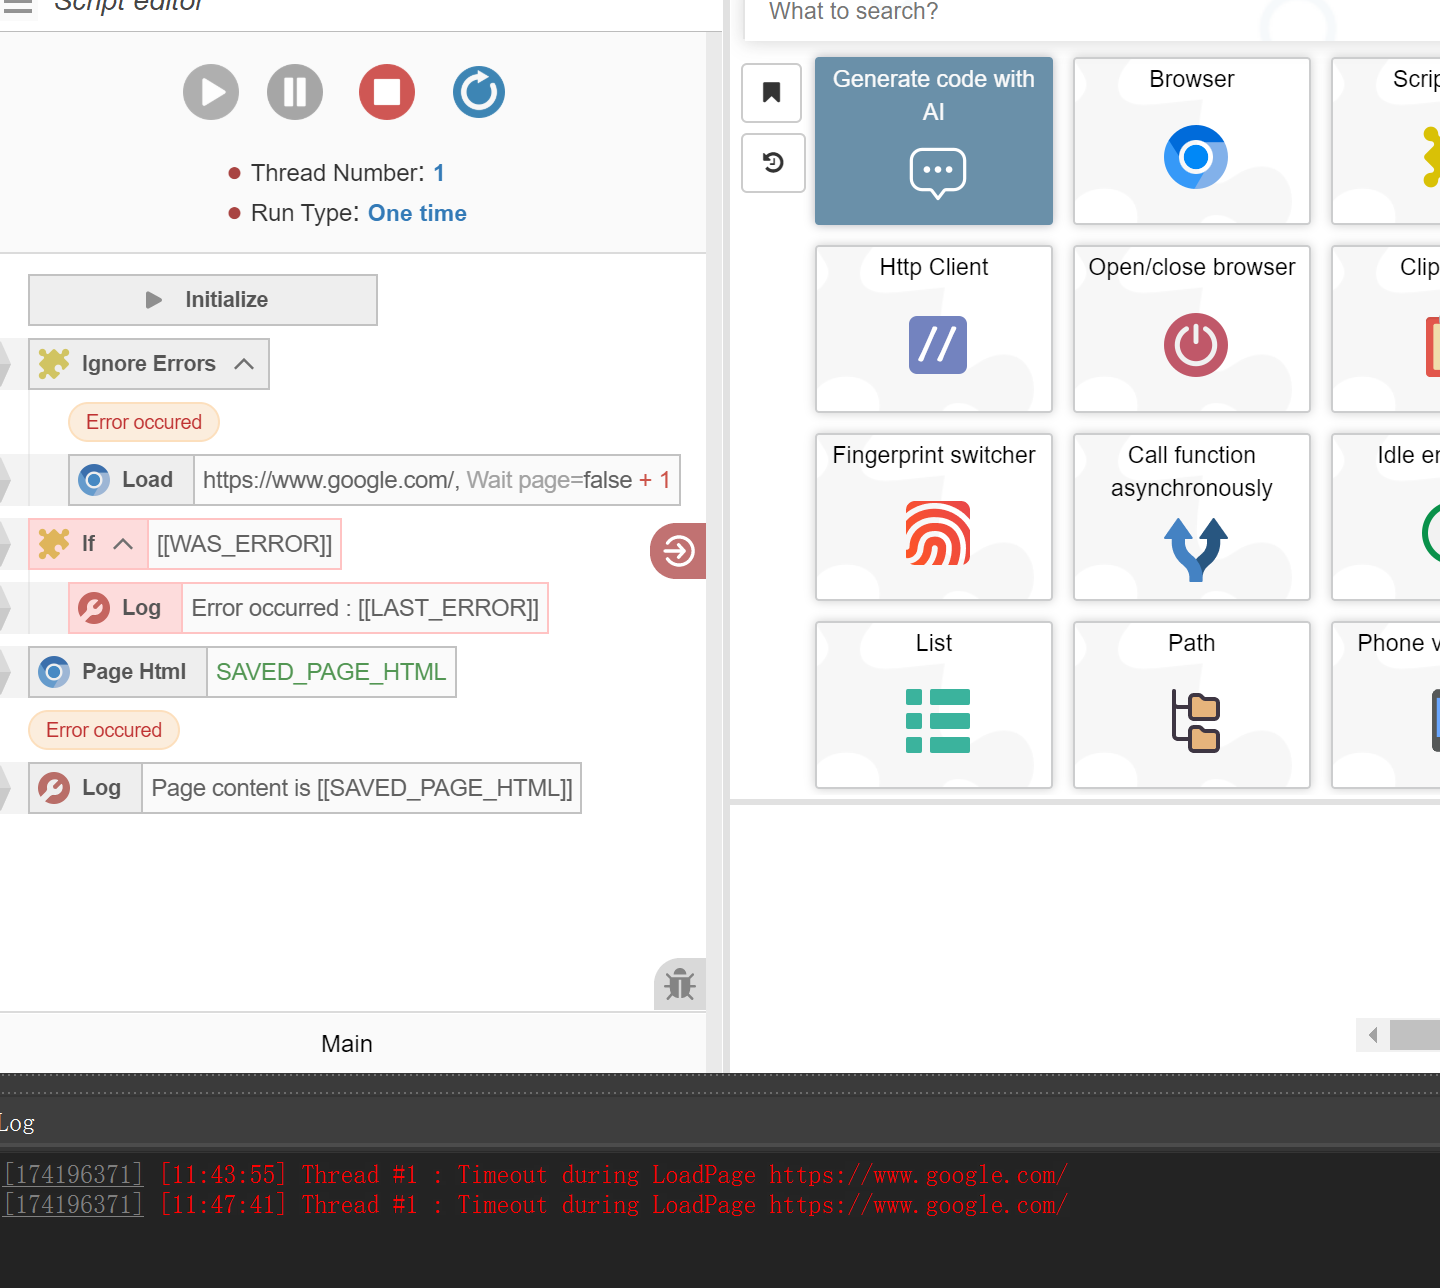1440x1288 pixels.
Task: Open the debugger bug icon
Action: (679, 984)
